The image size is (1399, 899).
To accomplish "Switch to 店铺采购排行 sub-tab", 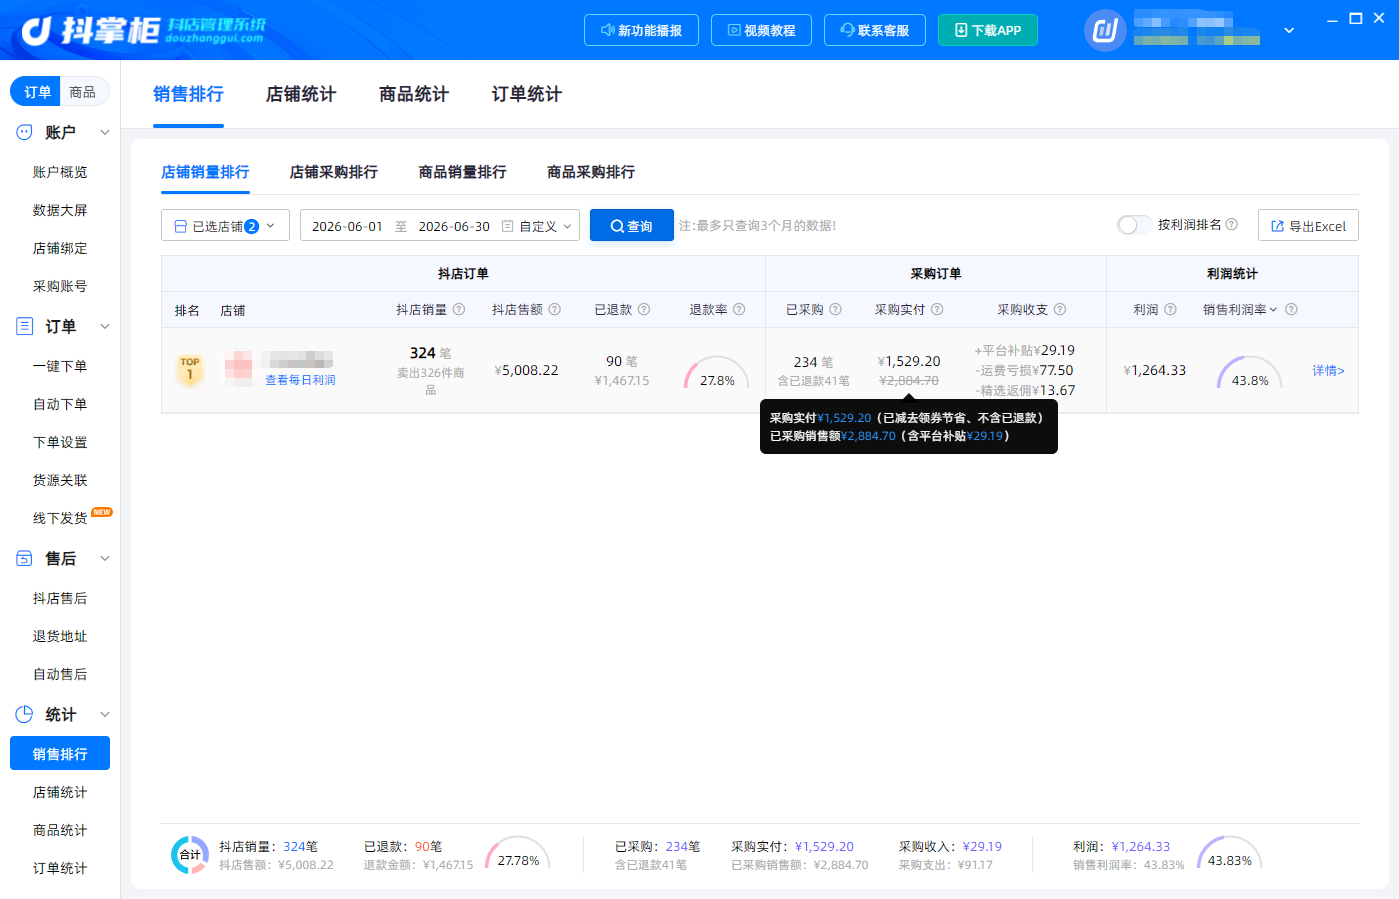I will 334,172.
